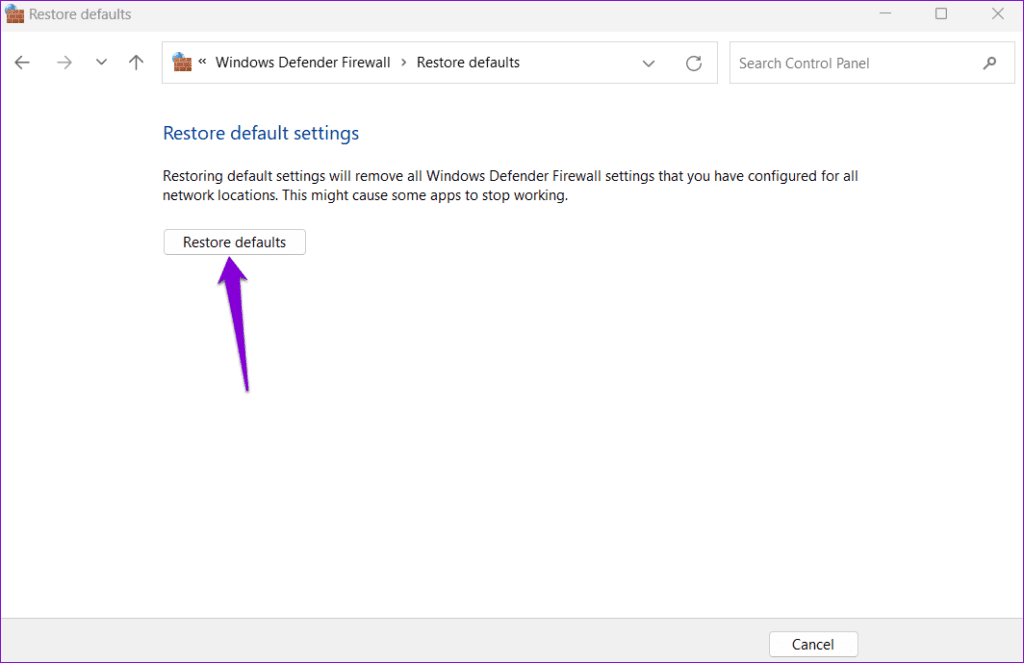The width and height of the screenshot is (1024, 663).
Task: Navigate to Windows Defender Firewall breadcrumb
Action: (x=303, y=62)
